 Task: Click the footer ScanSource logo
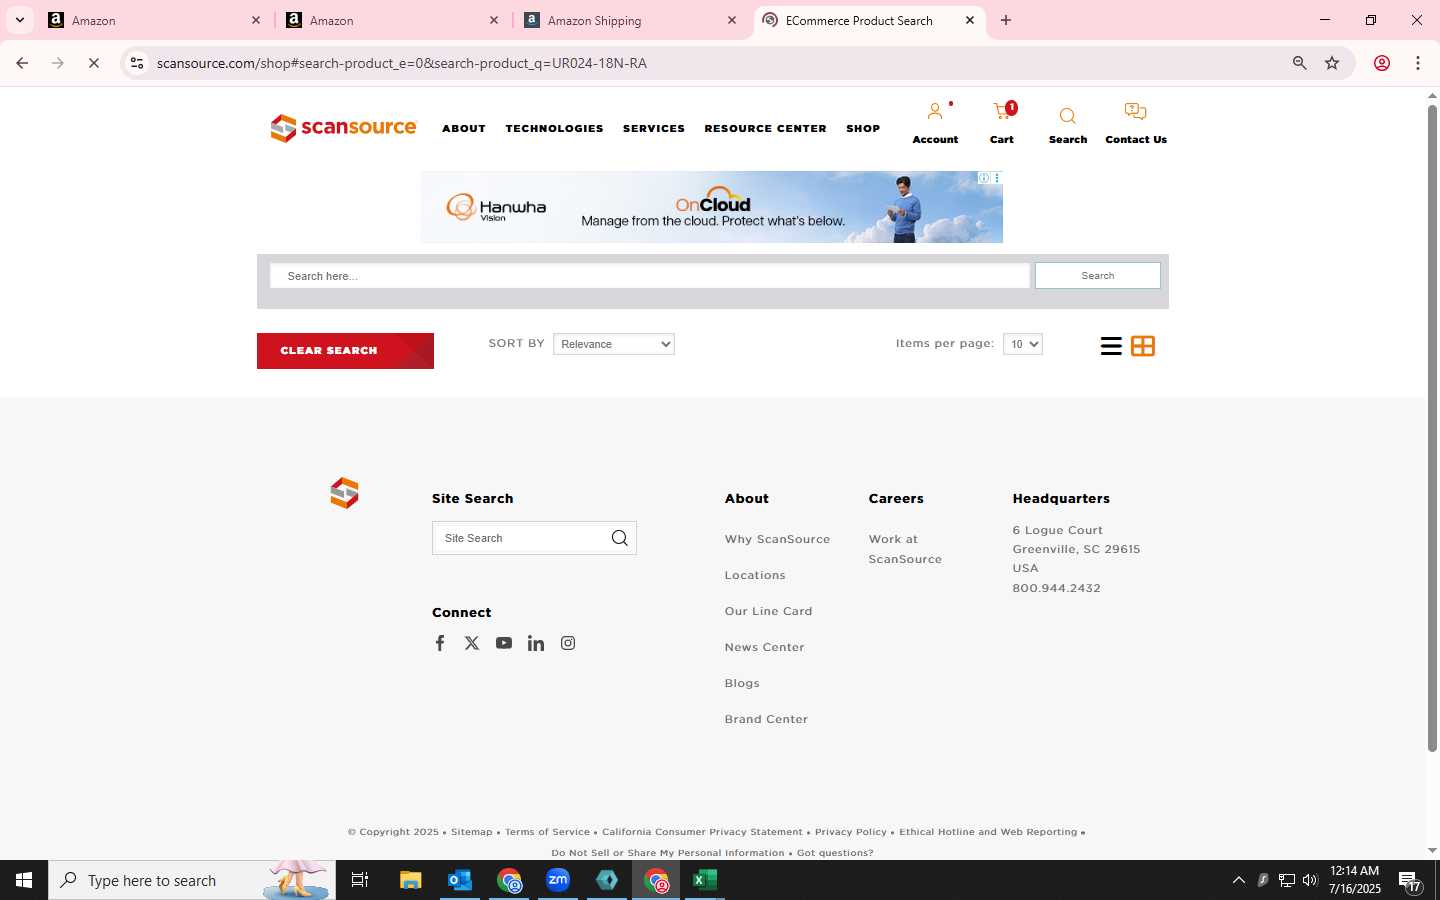[x=344, y=493]
